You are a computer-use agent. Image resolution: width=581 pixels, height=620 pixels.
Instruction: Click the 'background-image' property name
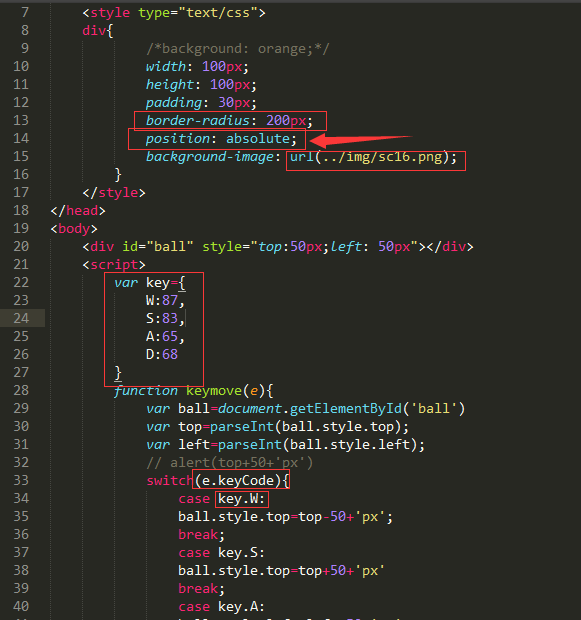(210, 157)
